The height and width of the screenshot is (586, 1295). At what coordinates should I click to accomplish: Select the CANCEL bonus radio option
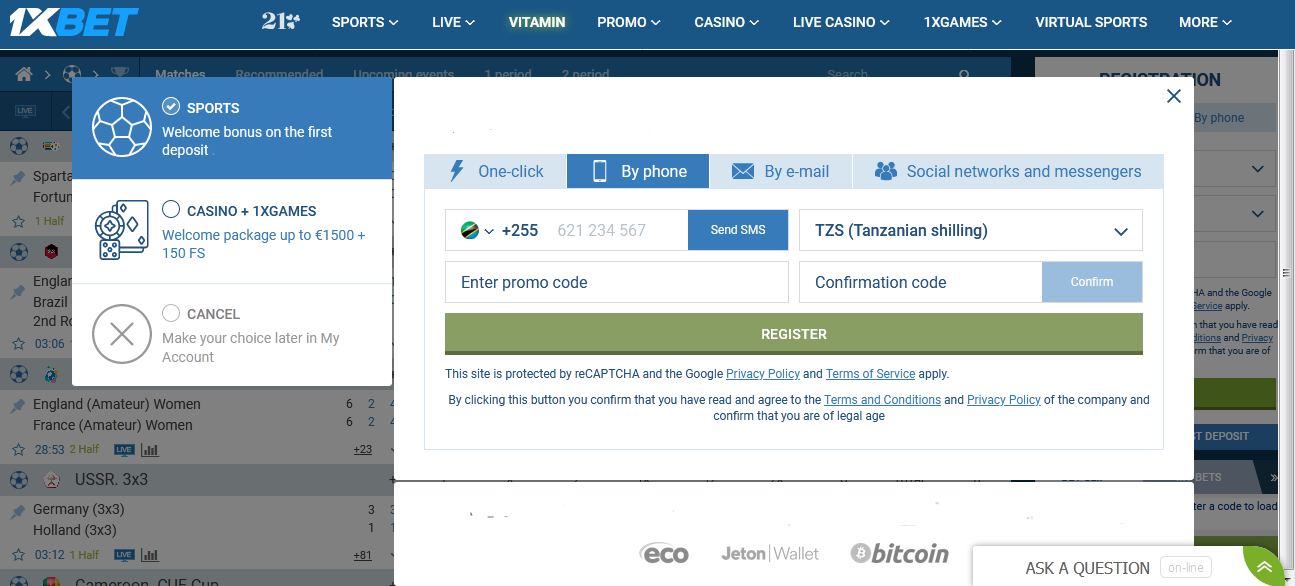click(x=171, y=313)
